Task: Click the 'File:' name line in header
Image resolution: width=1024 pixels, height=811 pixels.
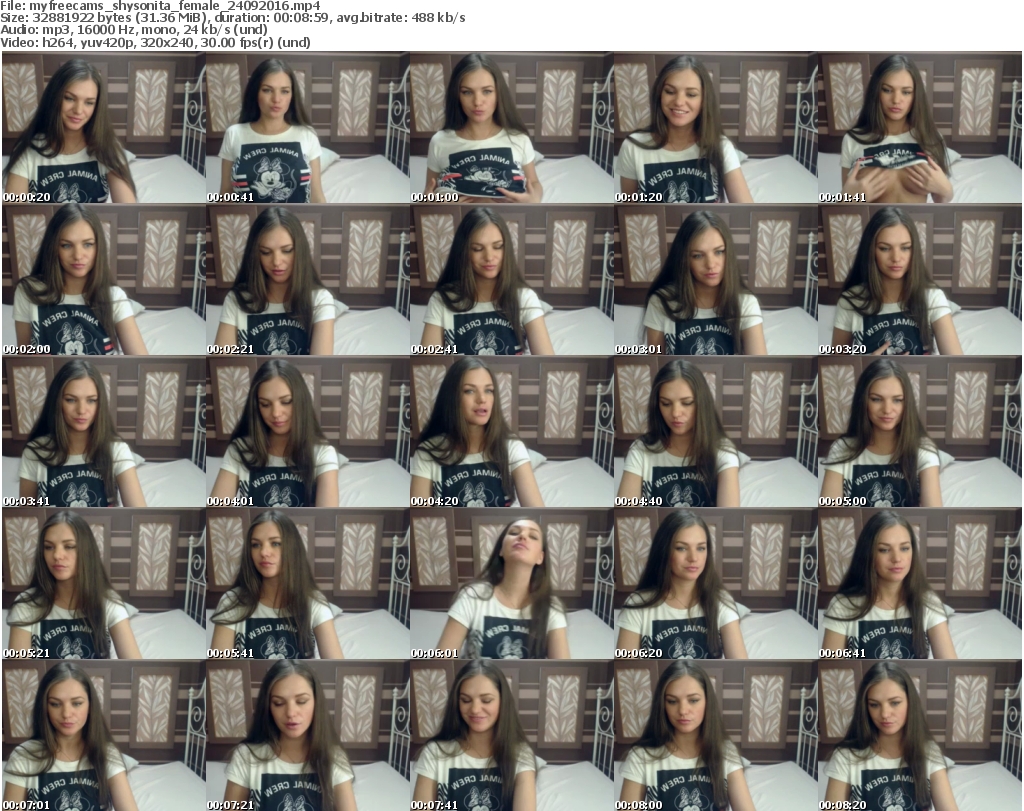Action: point(160,6)
